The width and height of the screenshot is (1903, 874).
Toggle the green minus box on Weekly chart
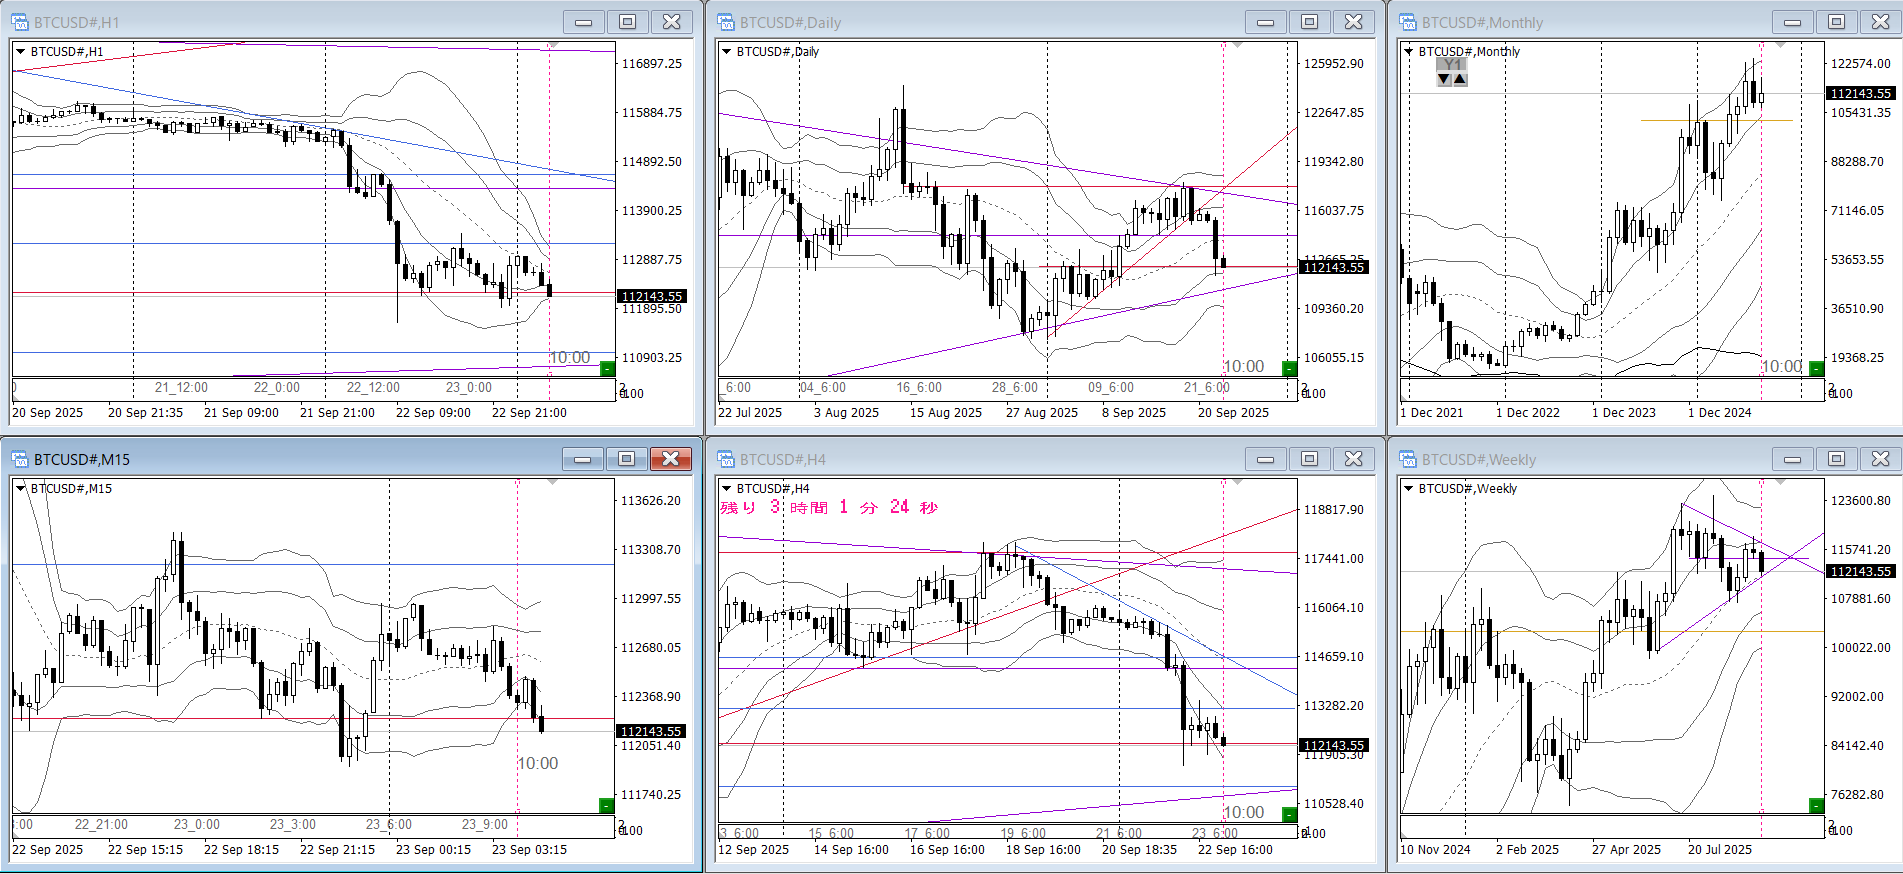click(x=1816, y=805)
